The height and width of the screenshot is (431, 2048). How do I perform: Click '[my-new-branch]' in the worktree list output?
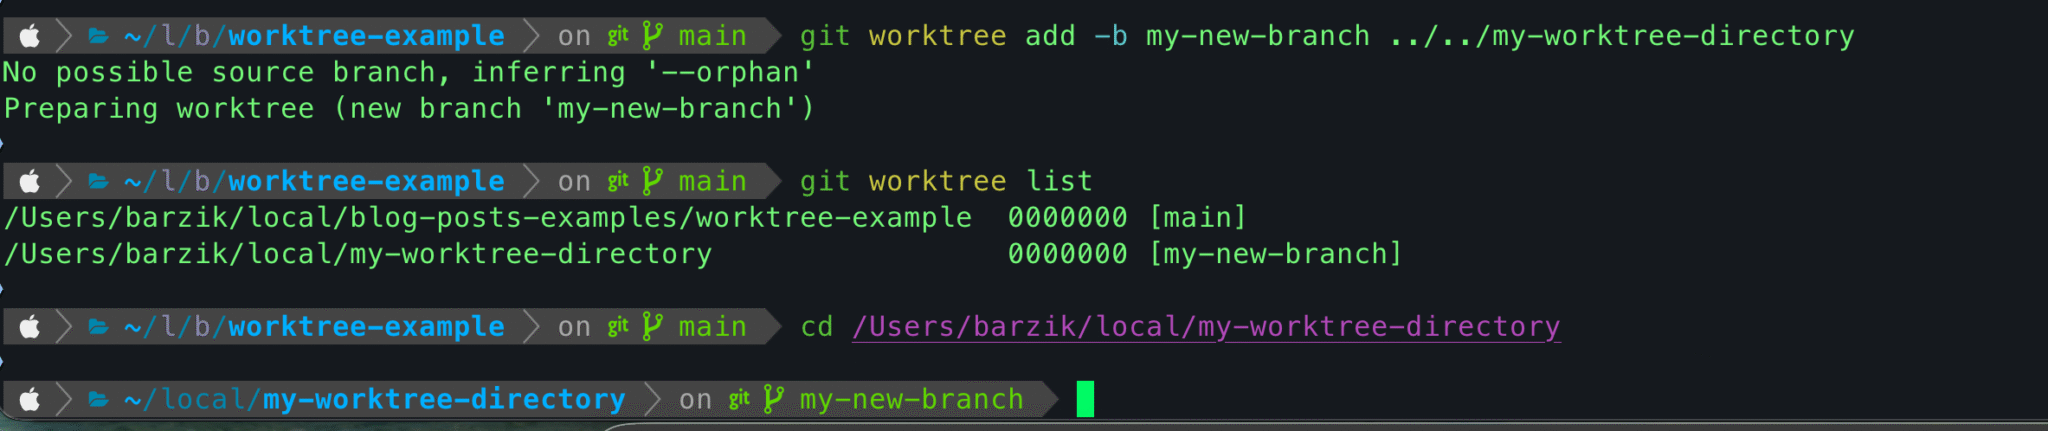coord(1275,254)
